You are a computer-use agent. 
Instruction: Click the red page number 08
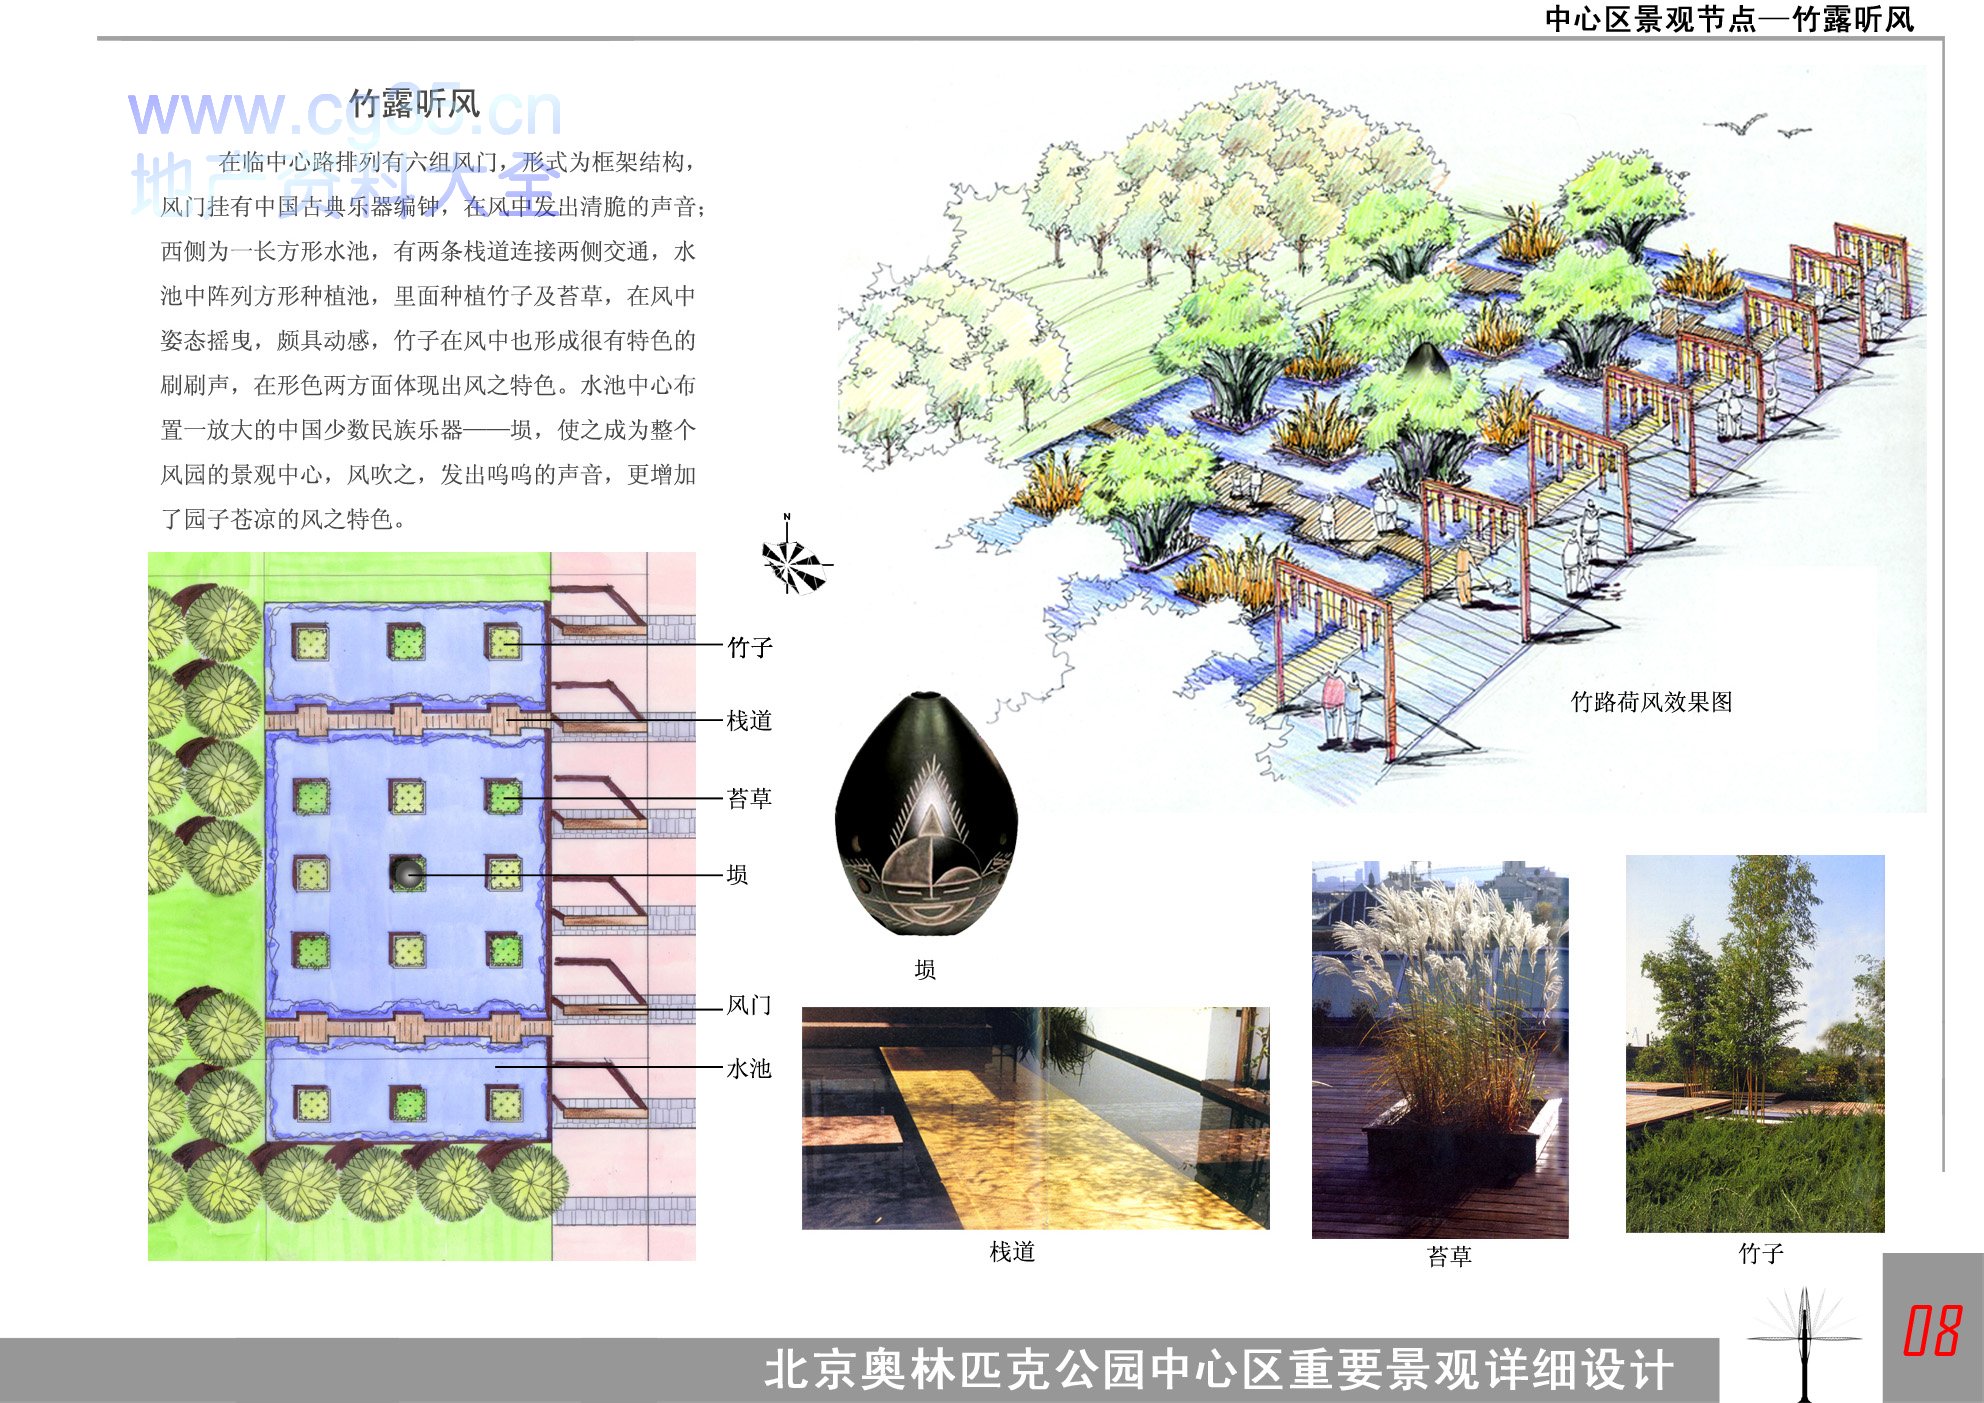(x=1932, y=1331)
